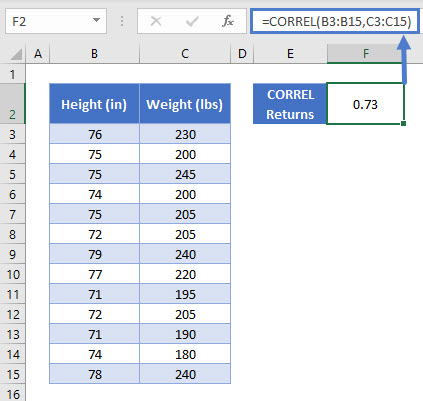The width and height of the screenshot is (423, 401).
Task: Click the fill handle of cell F2
Action: [x=404, y=124]
